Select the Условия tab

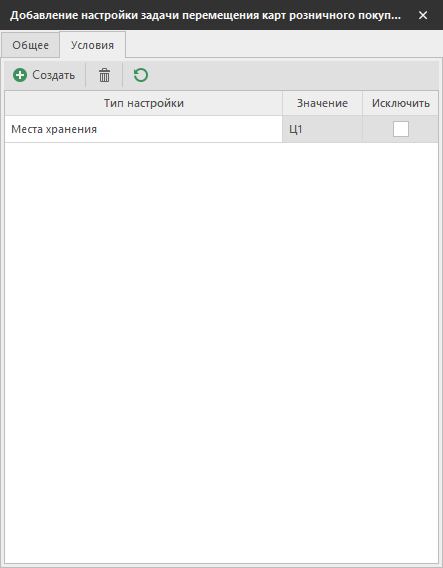(92, 45)
